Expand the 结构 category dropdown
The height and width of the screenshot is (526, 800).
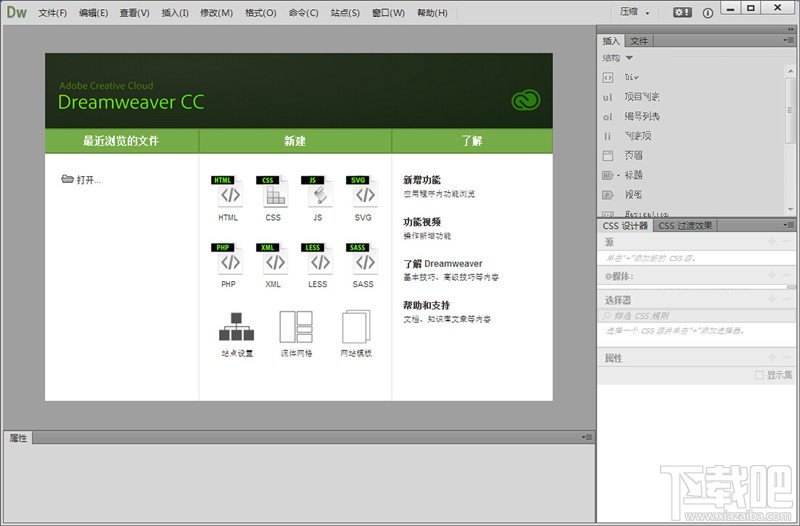[x=629, y=58]
